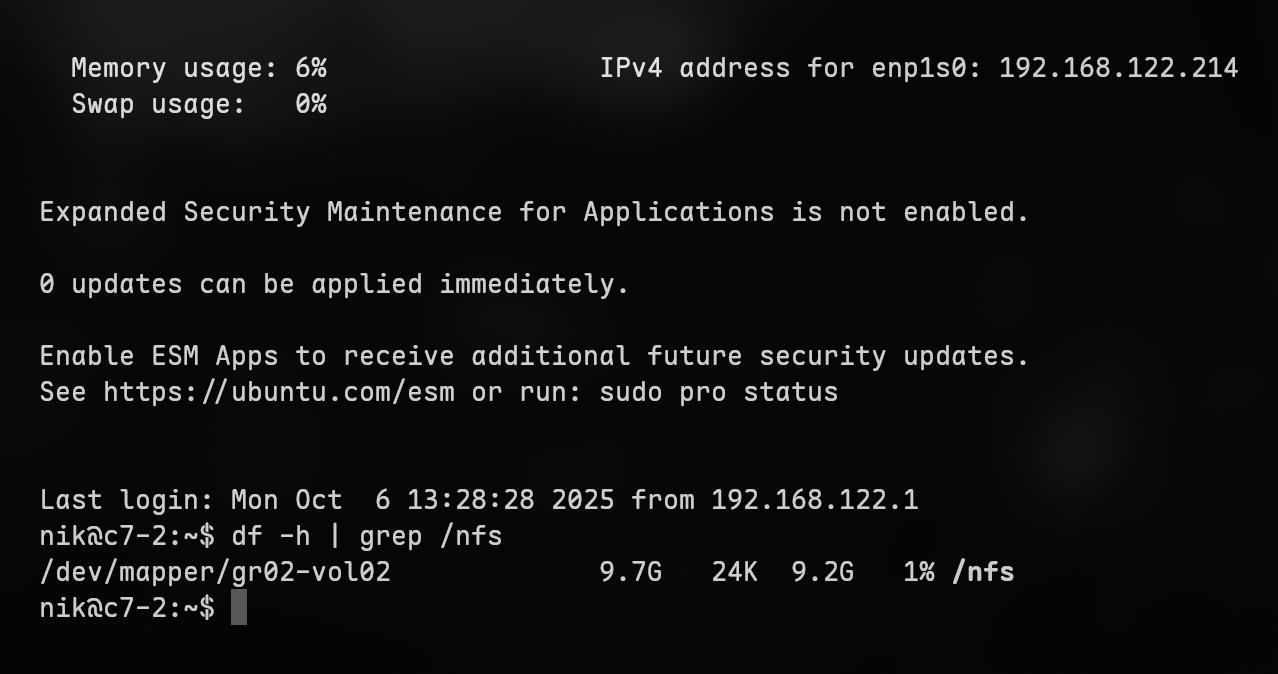The height and width of the screenshot is (674, 1278).
Task: Click the bold /nfs mount point
Action: click(983, 572)
